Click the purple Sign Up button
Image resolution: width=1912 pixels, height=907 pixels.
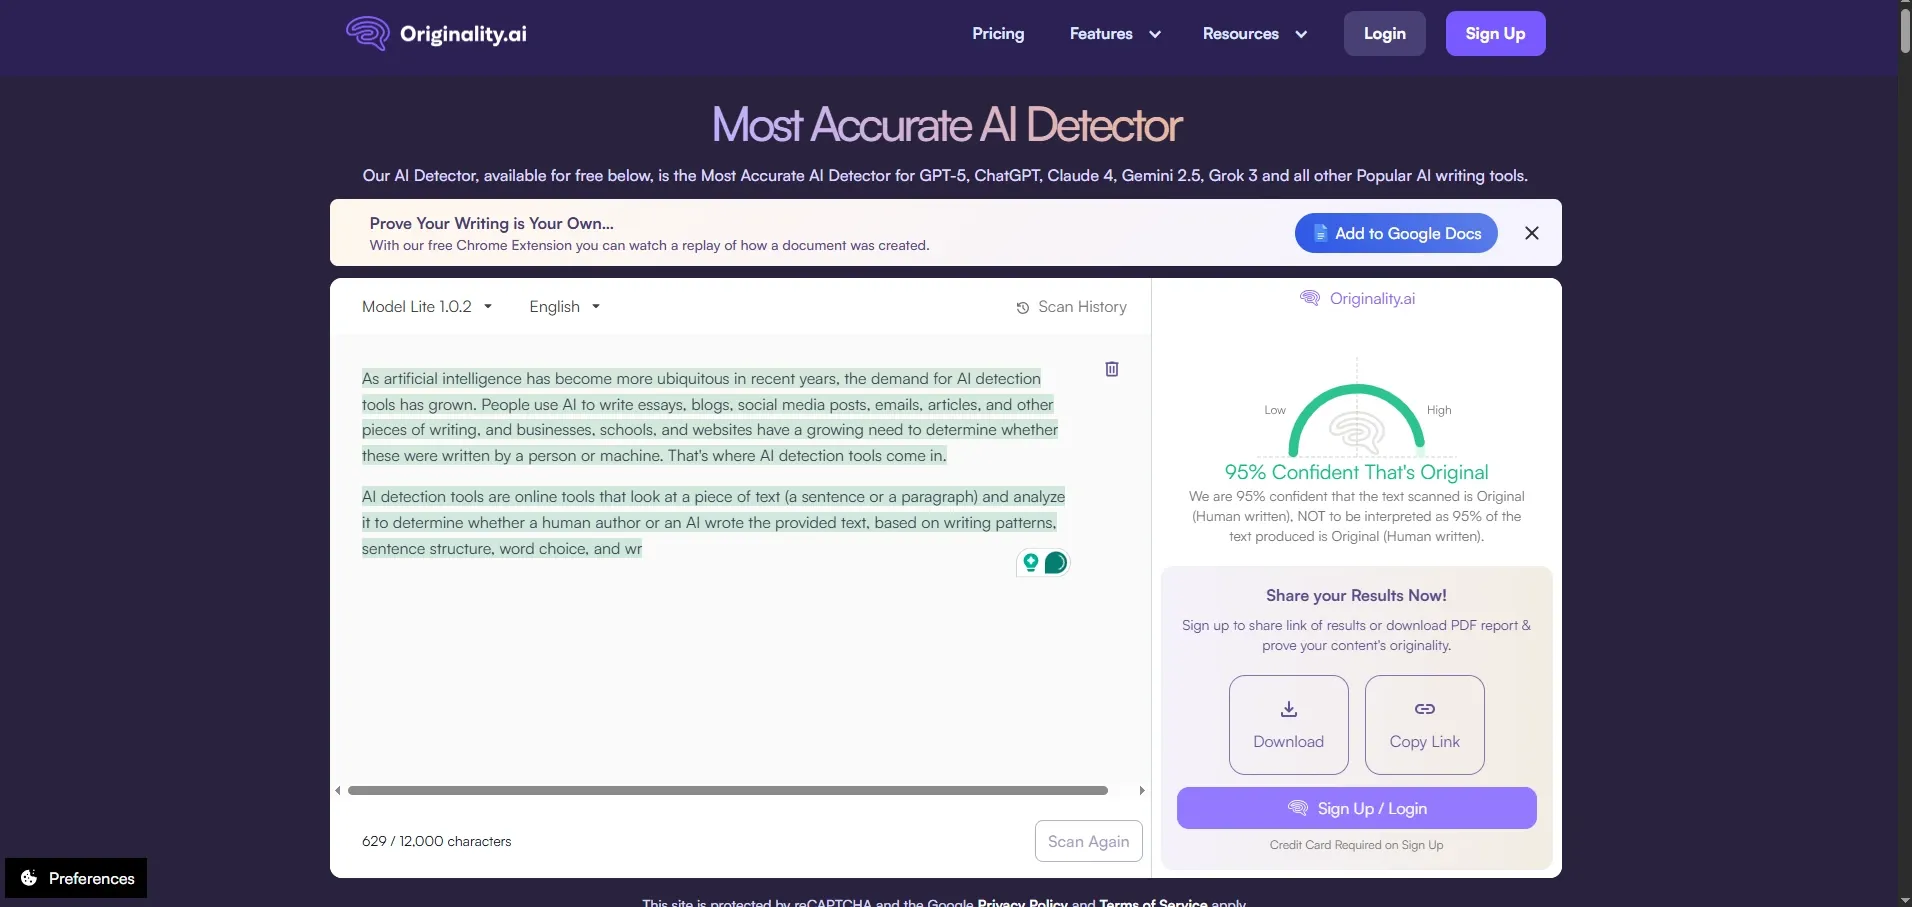[x=1494, y=34]
